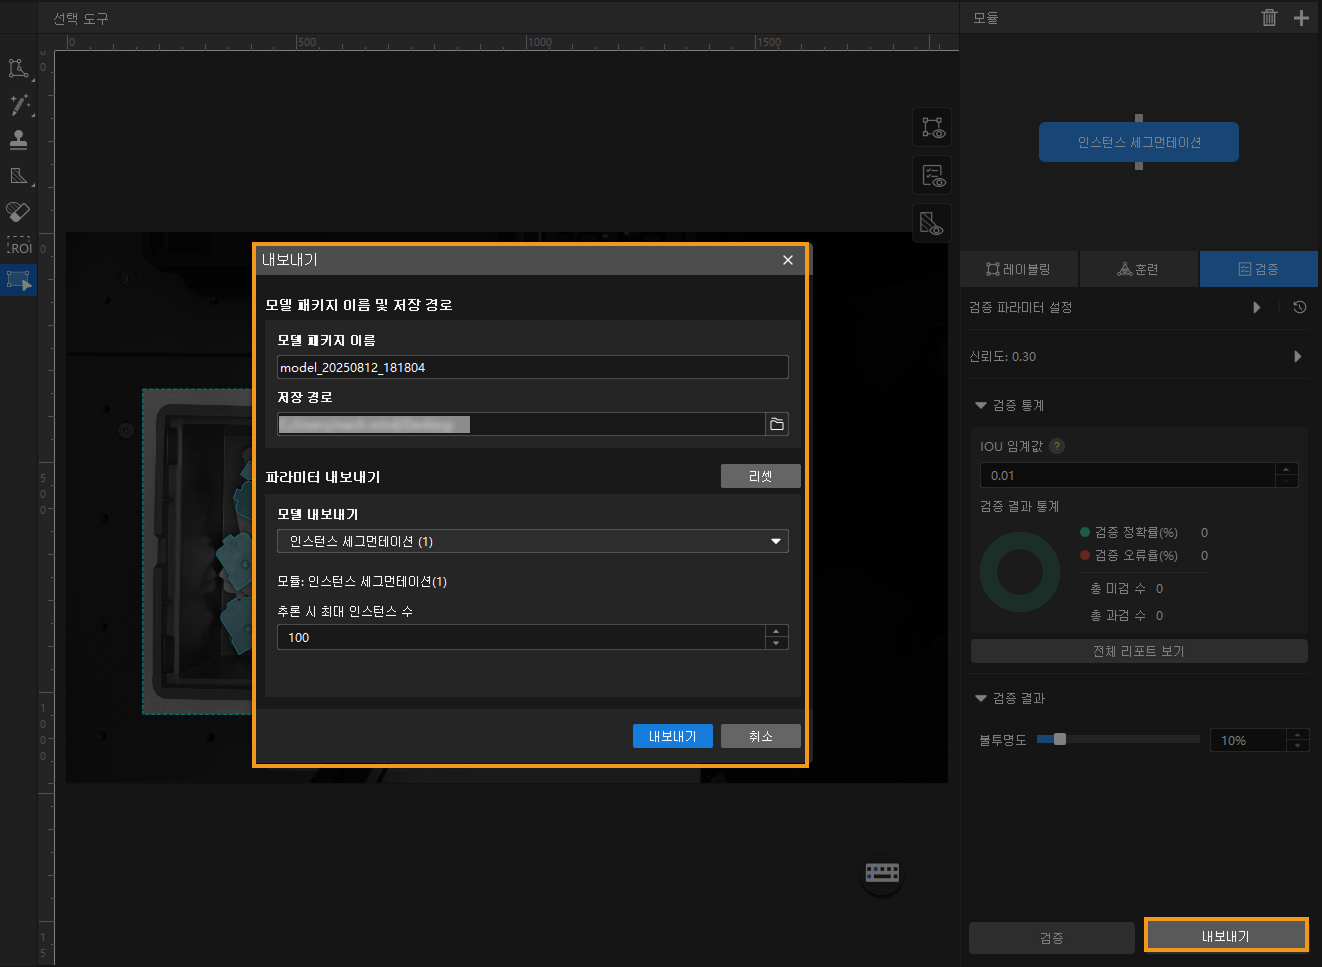Switch to the 레이블링 tab
This screenshot has width=1322, height=967.
click(x=1019, y=269)
